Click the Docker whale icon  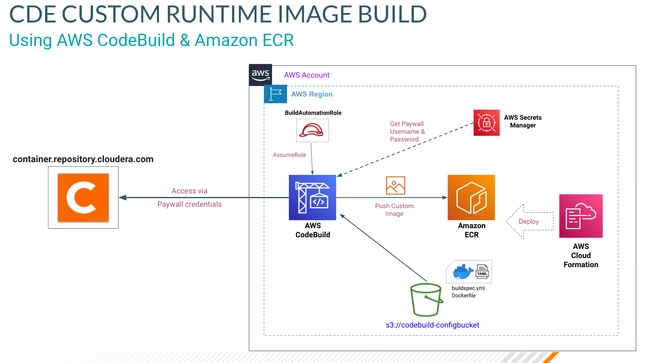(x=463, y=272)
